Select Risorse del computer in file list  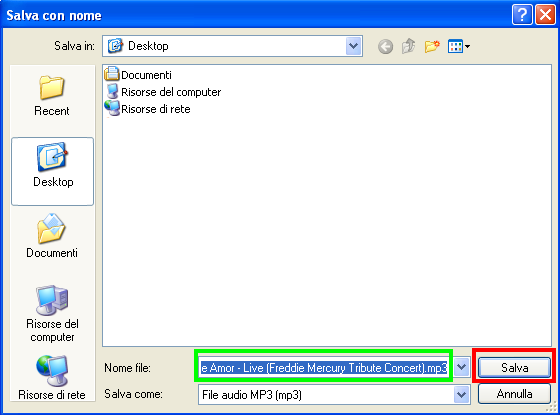coord(163,92)
